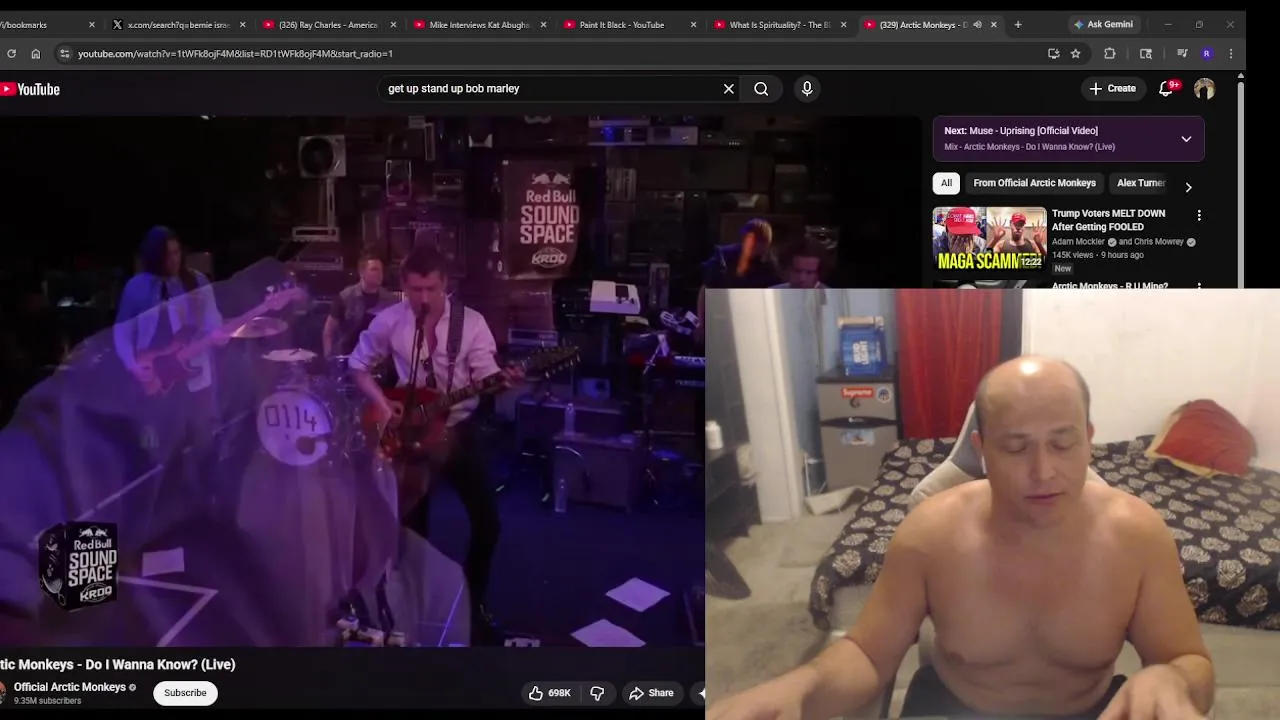
Task: Open the browser side panel icon
Action: click(x=1146, y=54)
